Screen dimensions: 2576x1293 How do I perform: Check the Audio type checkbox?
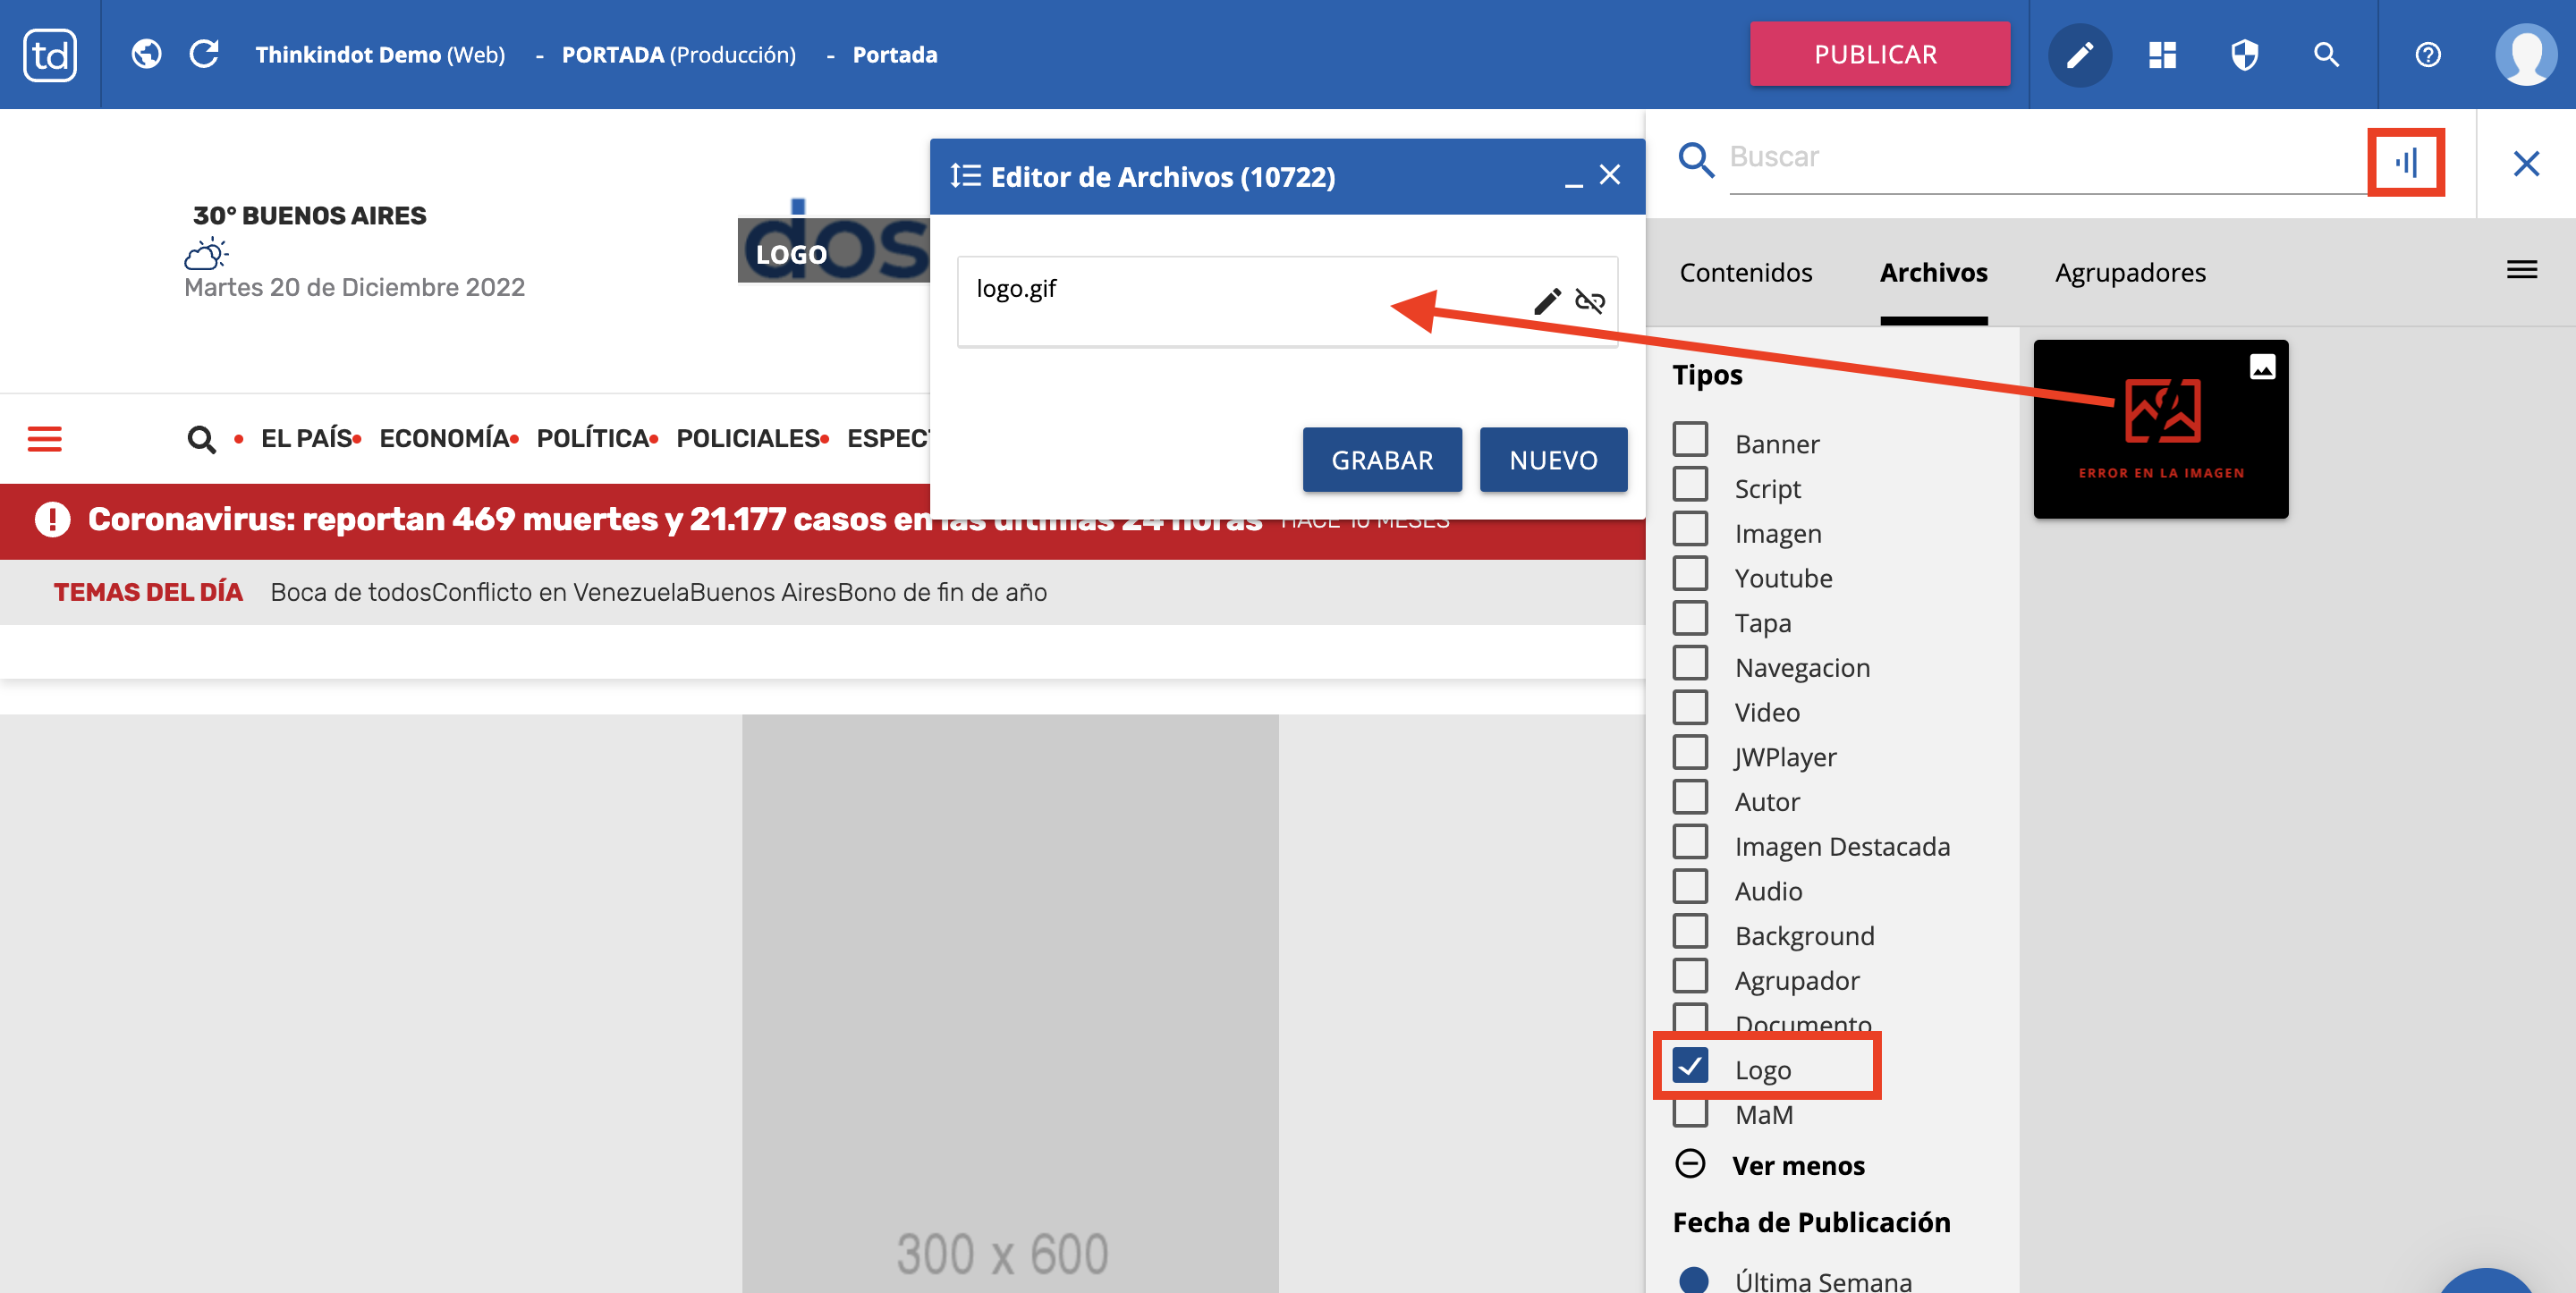click(x=1690, y=886)
